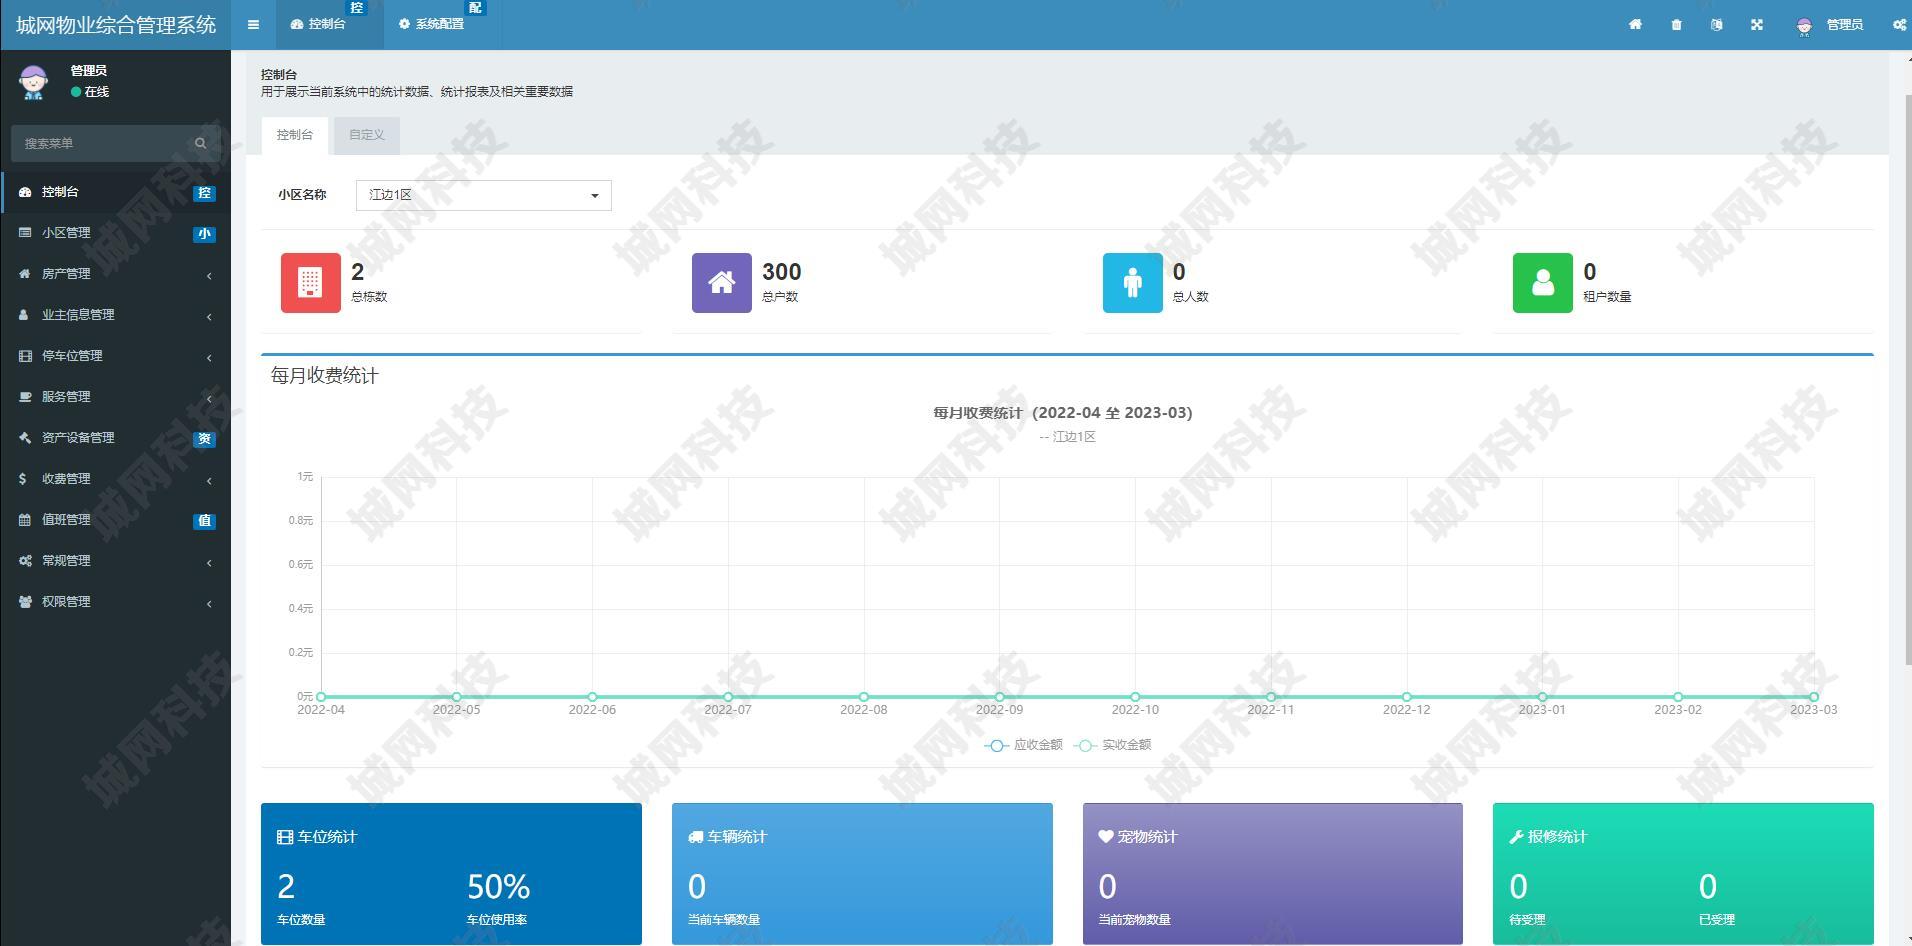Expand the 业主信息管理 sidebar menu

[x=116, y=315]
